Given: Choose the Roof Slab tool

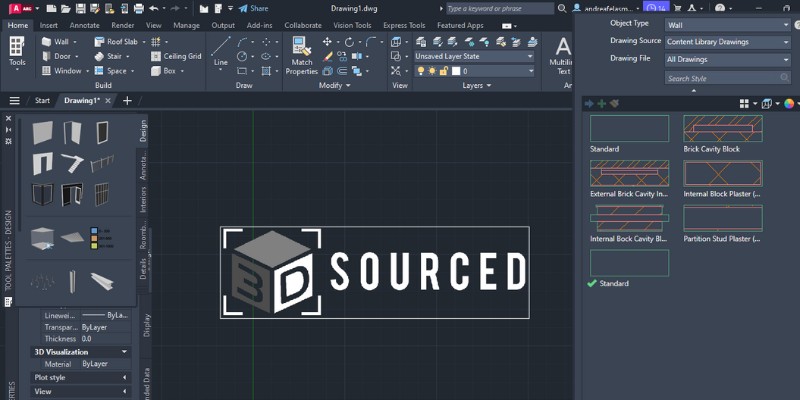Looking at the screenshot, I should [x=116, y=42].
